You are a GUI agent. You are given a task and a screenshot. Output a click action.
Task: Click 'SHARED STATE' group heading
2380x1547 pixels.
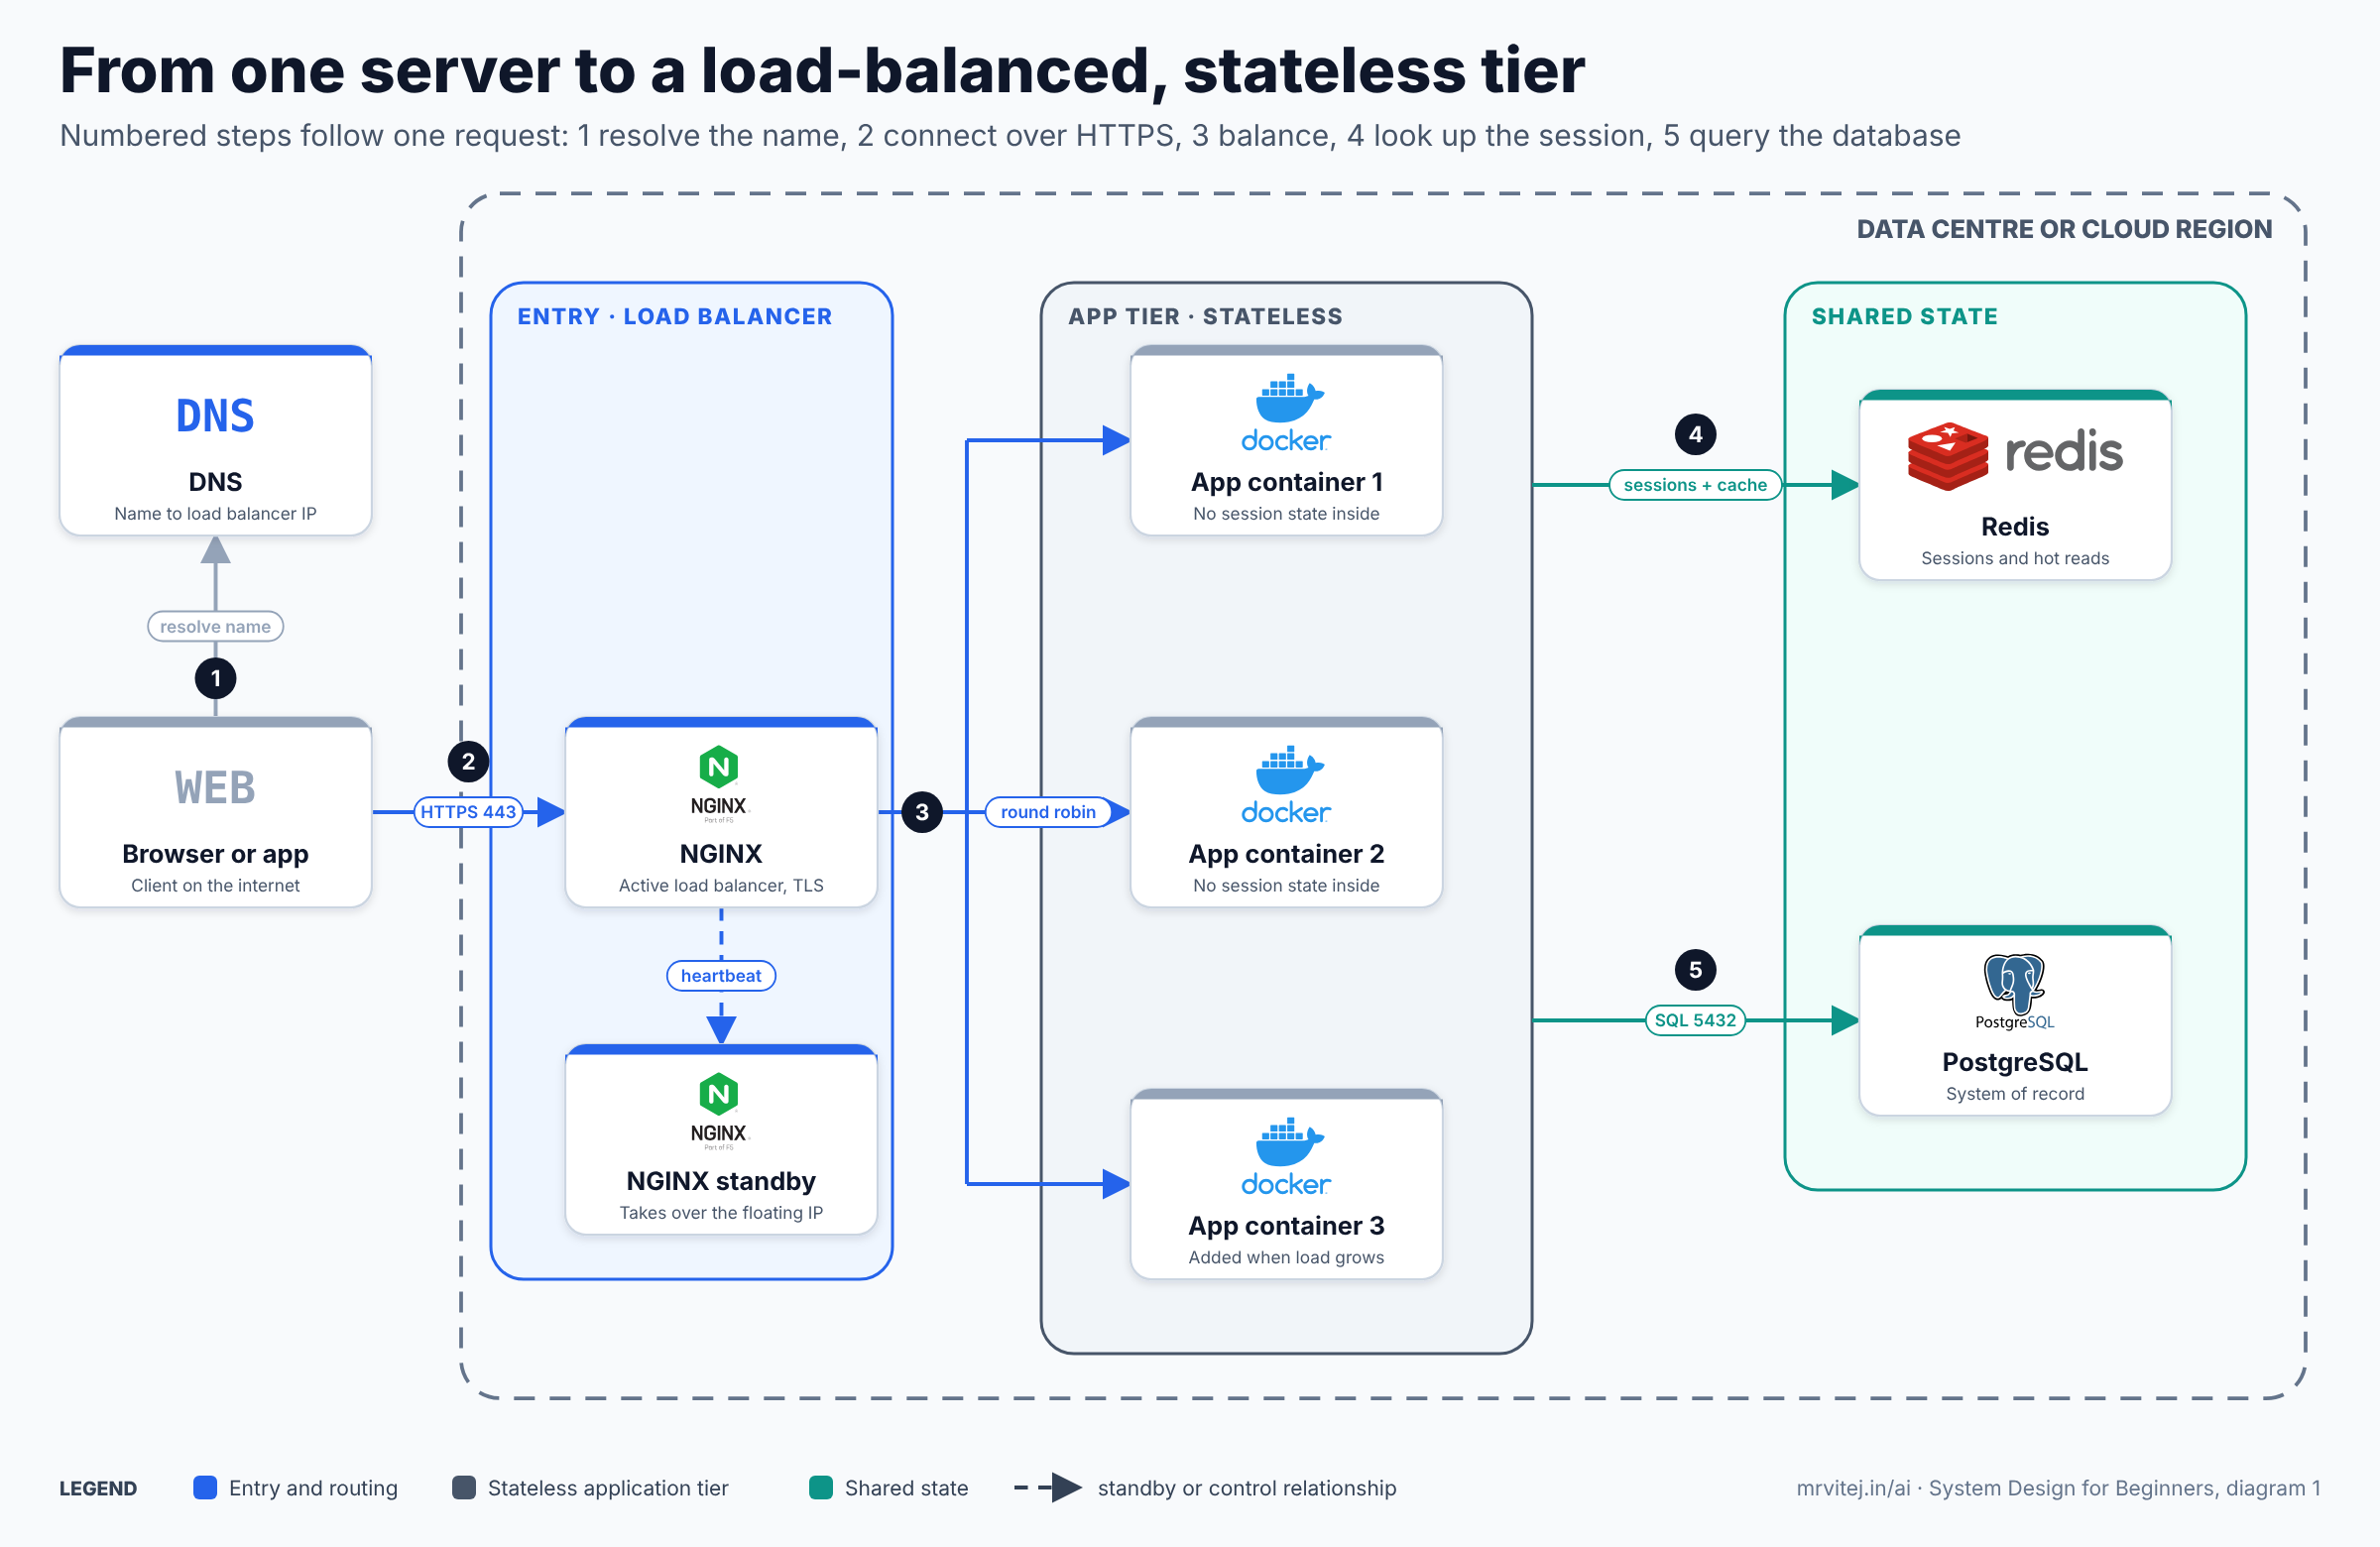click(x=1904, y=316)
